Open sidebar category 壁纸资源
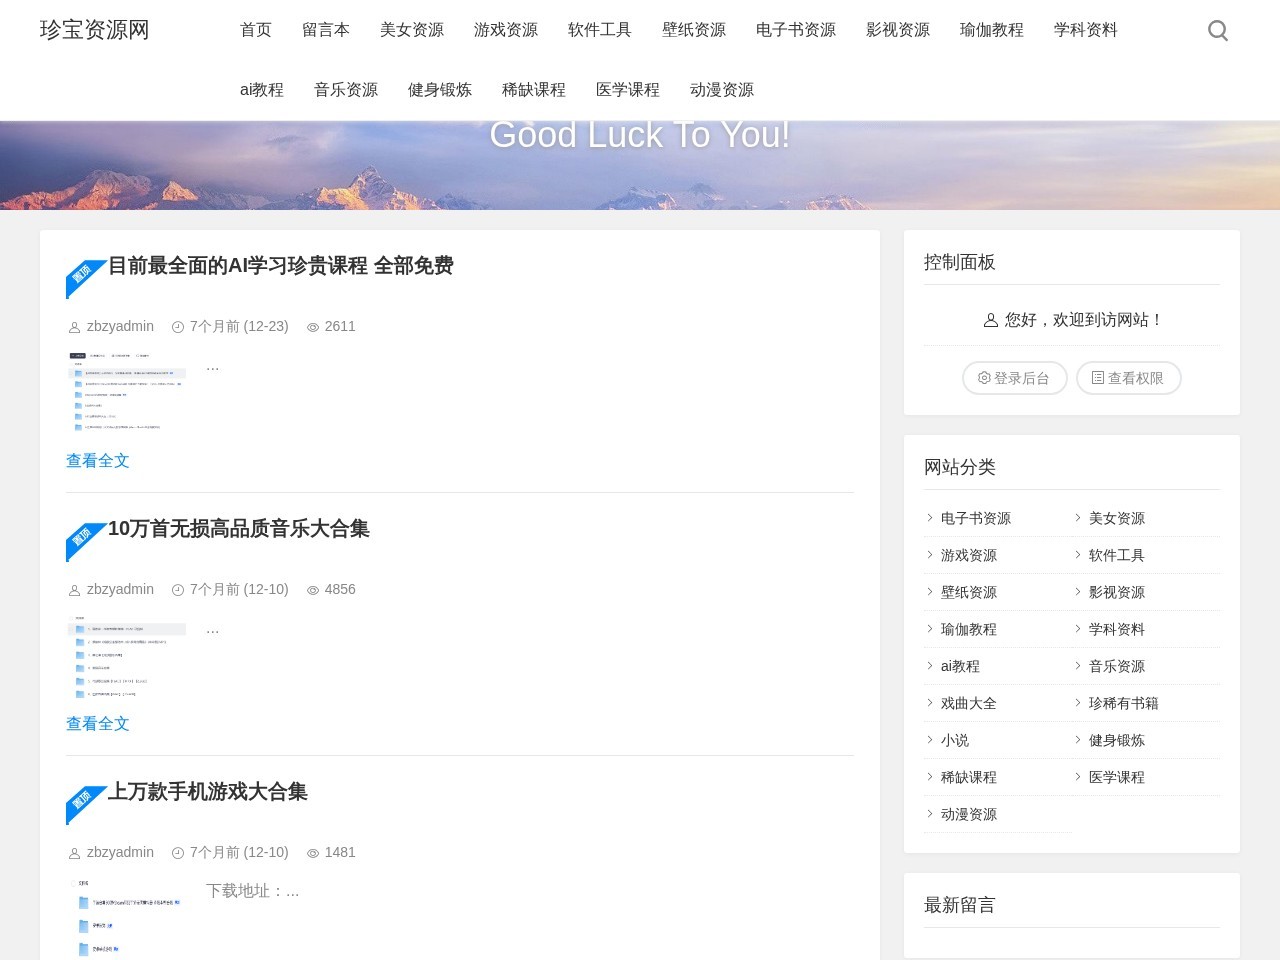Image resolution: width=1280 pixels, height=960 pixels. [x=969, y=592]
